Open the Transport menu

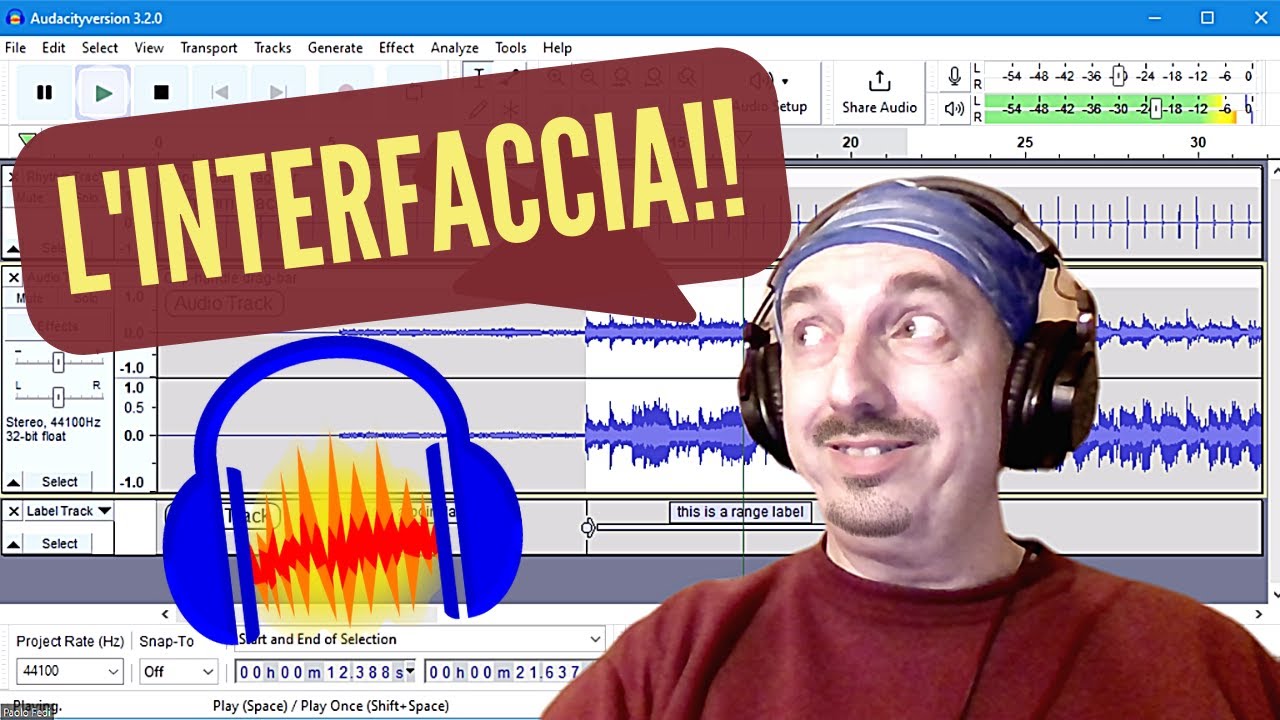(x=209, y=47)
